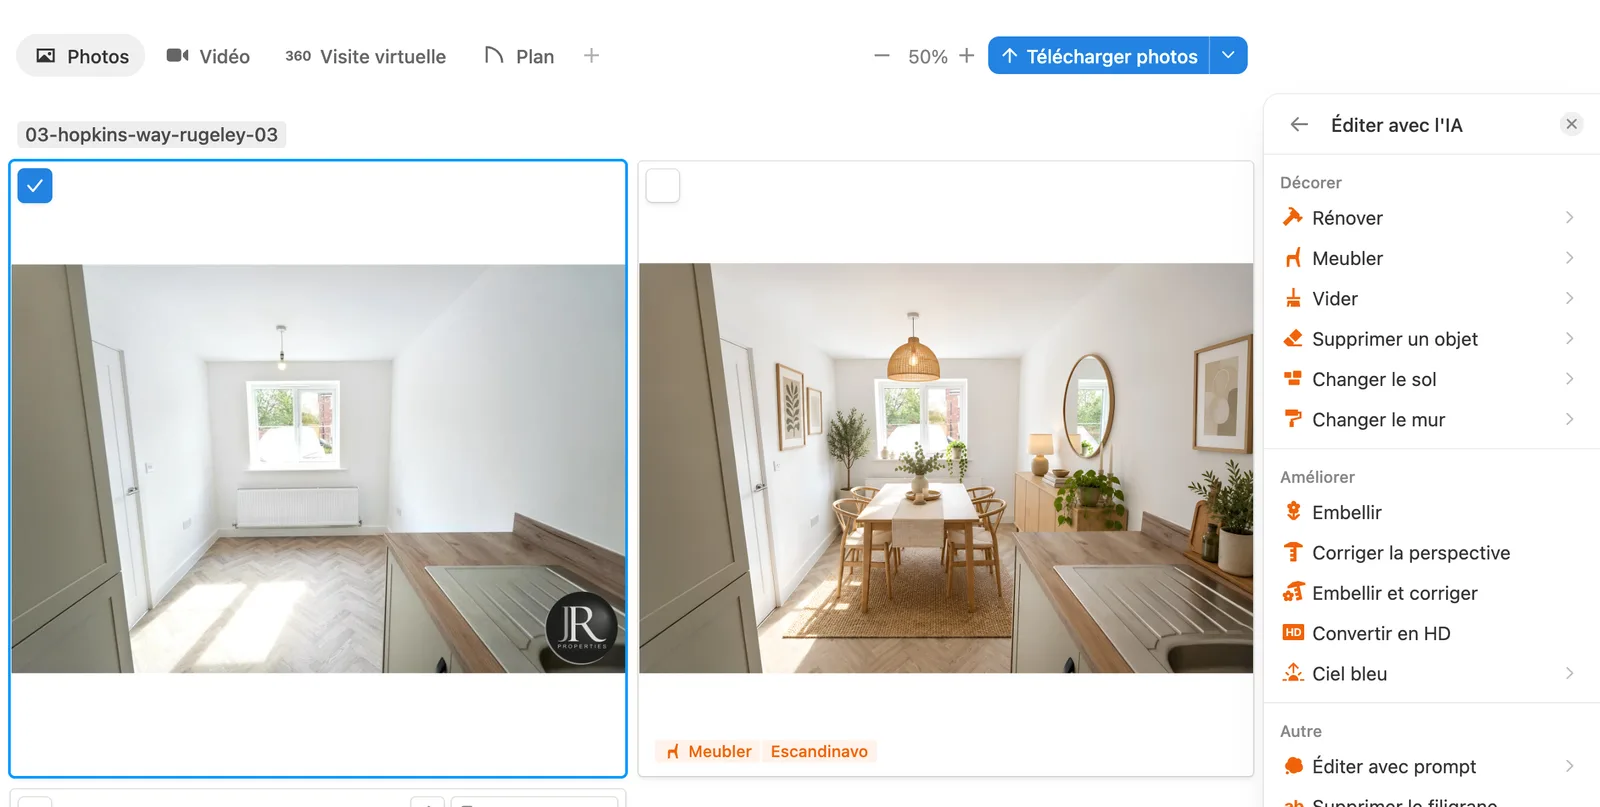This screenshot has width=1600, height=807.
Task: Select the Rénover option
Action: click(1430, 217)
